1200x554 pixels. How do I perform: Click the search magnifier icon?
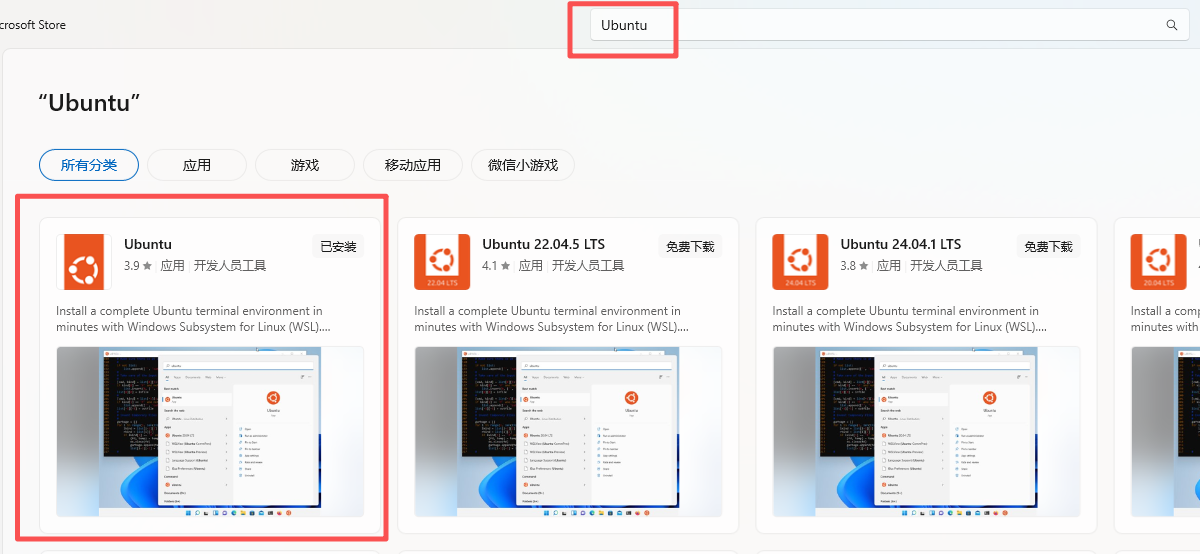(x=1172, y=25)
